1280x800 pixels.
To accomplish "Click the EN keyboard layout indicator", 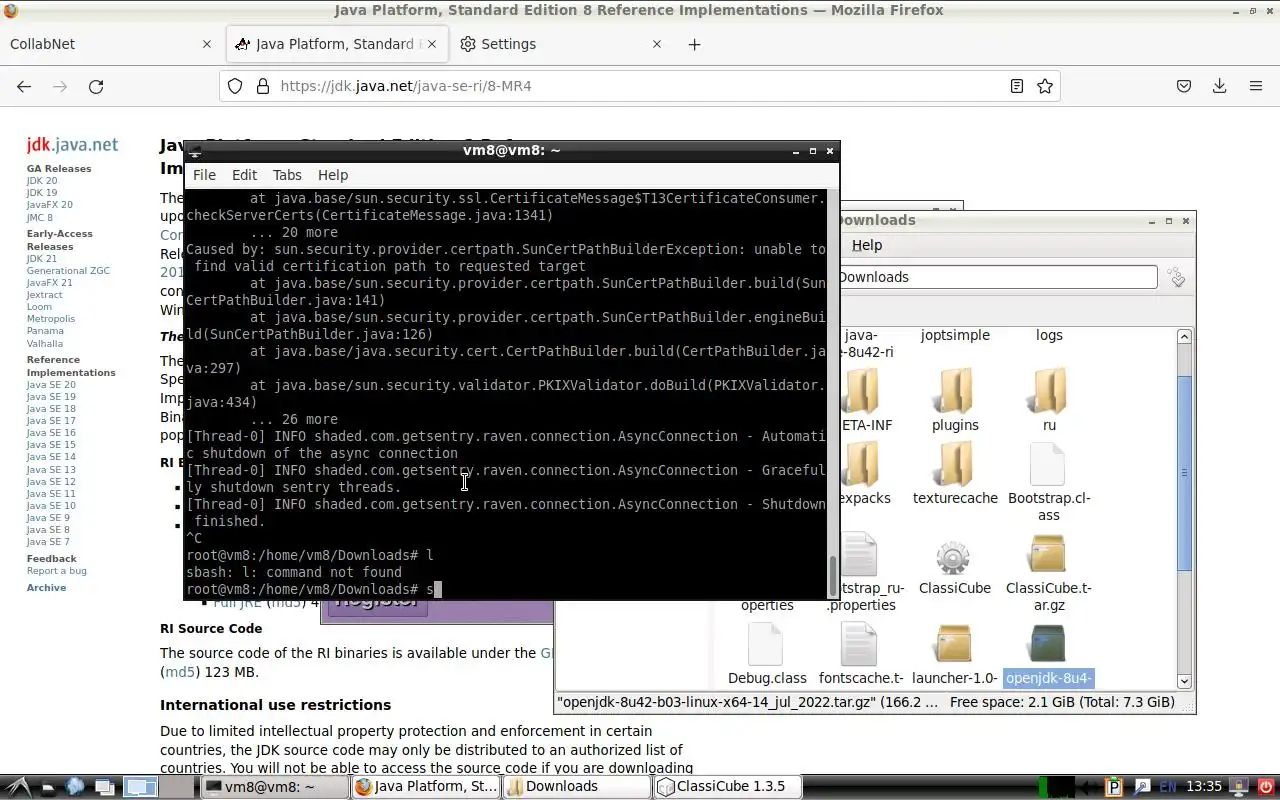I will coord(1168,787).
